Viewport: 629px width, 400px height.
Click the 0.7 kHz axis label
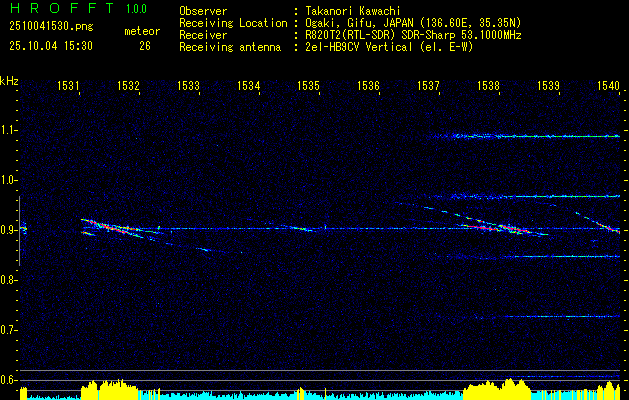coord(8,330)
